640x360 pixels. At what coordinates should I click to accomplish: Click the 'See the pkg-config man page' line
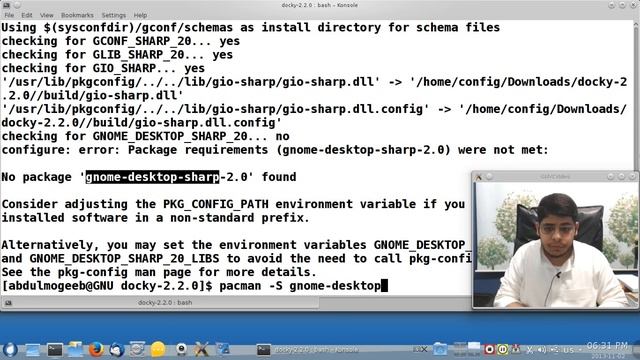159,272
